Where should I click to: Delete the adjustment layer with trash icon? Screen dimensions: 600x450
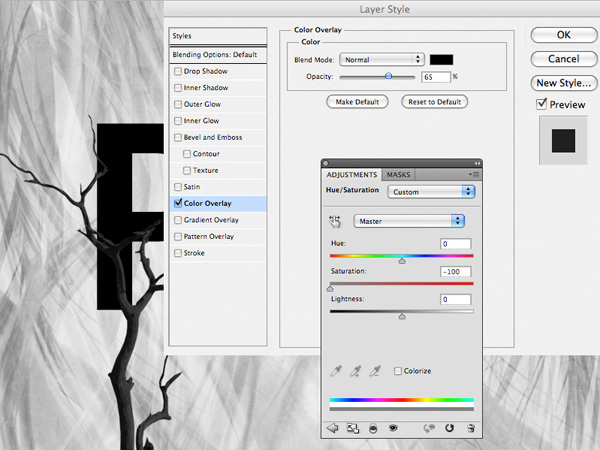(471, 428)
